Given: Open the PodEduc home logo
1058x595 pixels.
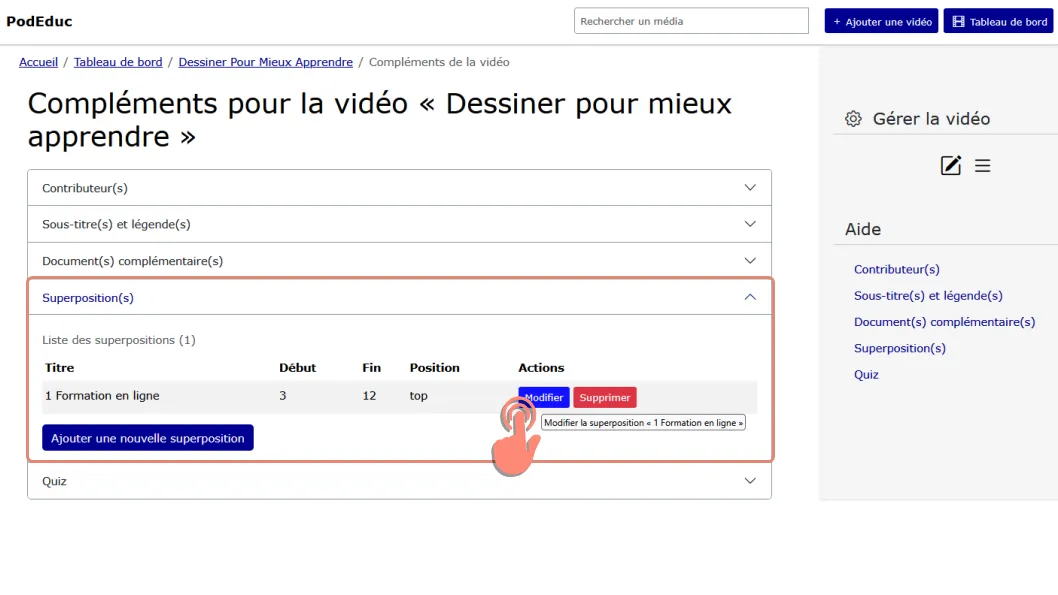Looking at the screenshot, I should click(x=39, y=21).
